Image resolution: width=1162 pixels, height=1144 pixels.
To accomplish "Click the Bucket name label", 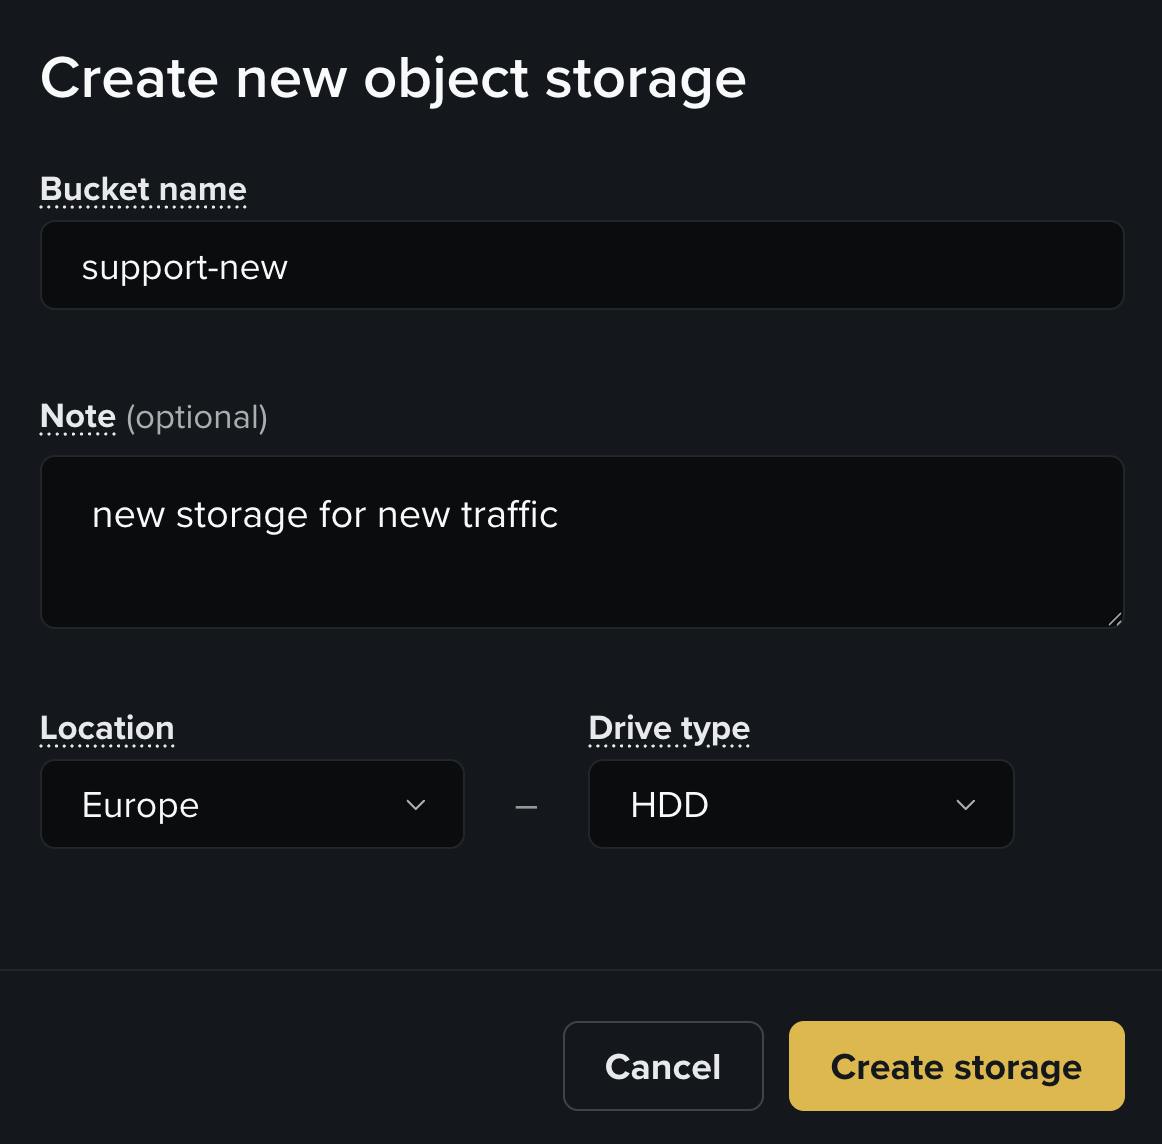I will (143, 189).
